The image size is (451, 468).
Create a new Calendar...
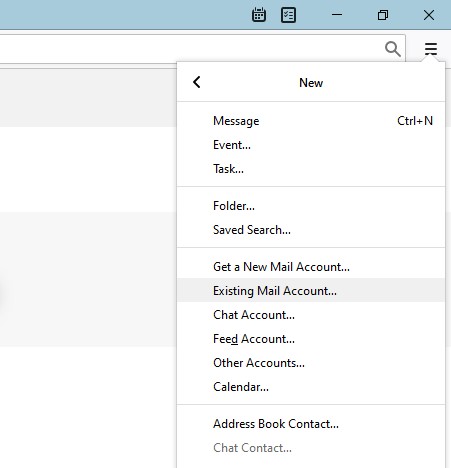coord(311,387)
